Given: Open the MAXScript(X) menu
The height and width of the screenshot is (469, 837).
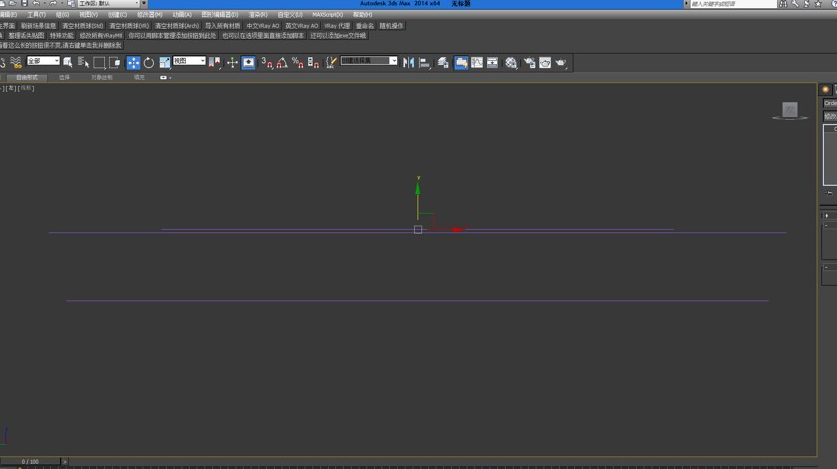Looking at the screenshot, I should pyautogui.click(x=327, y=15).
